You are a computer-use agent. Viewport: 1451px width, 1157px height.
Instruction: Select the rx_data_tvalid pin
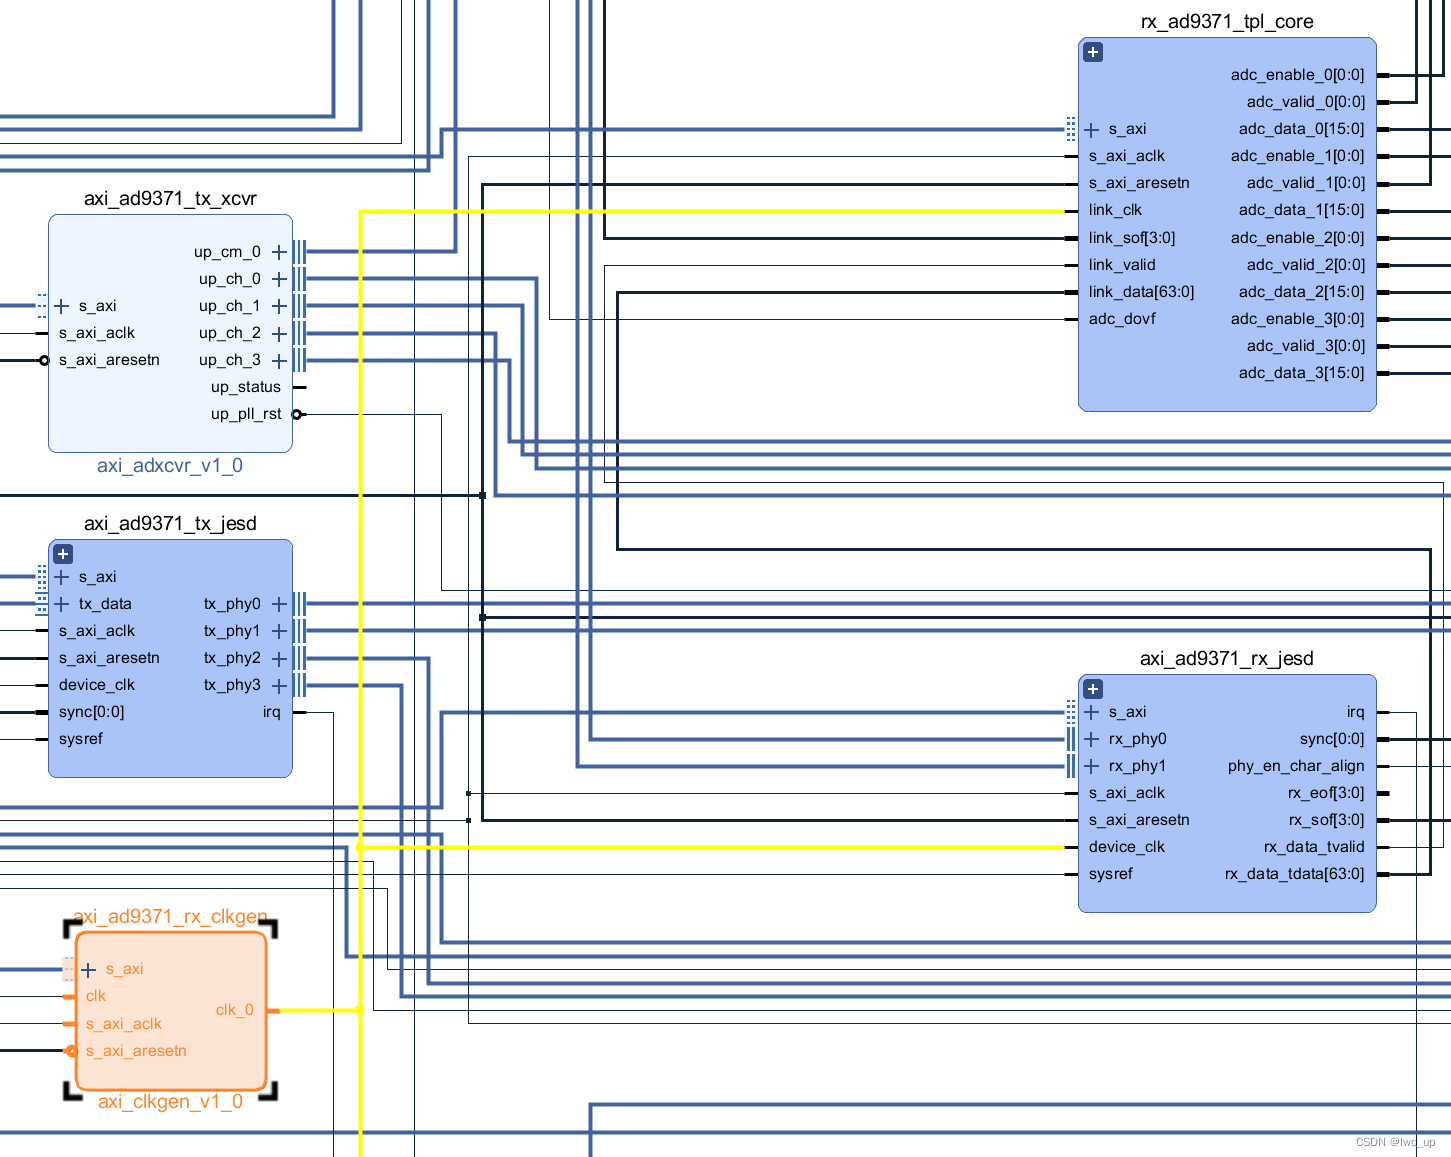pyautogui.click(x=1314, y=847)
